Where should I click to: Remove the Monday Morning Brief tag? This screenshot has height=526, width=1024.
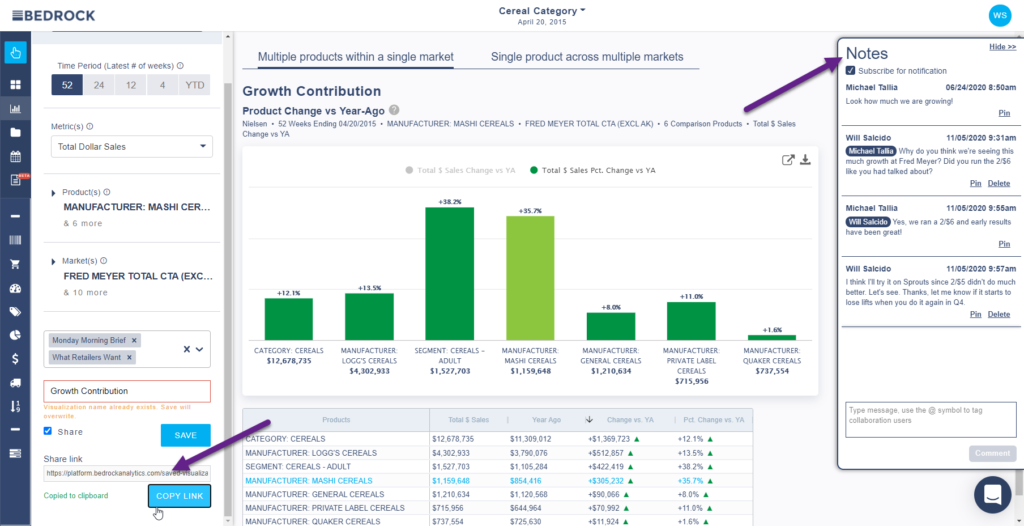click(x=134, y=340)
